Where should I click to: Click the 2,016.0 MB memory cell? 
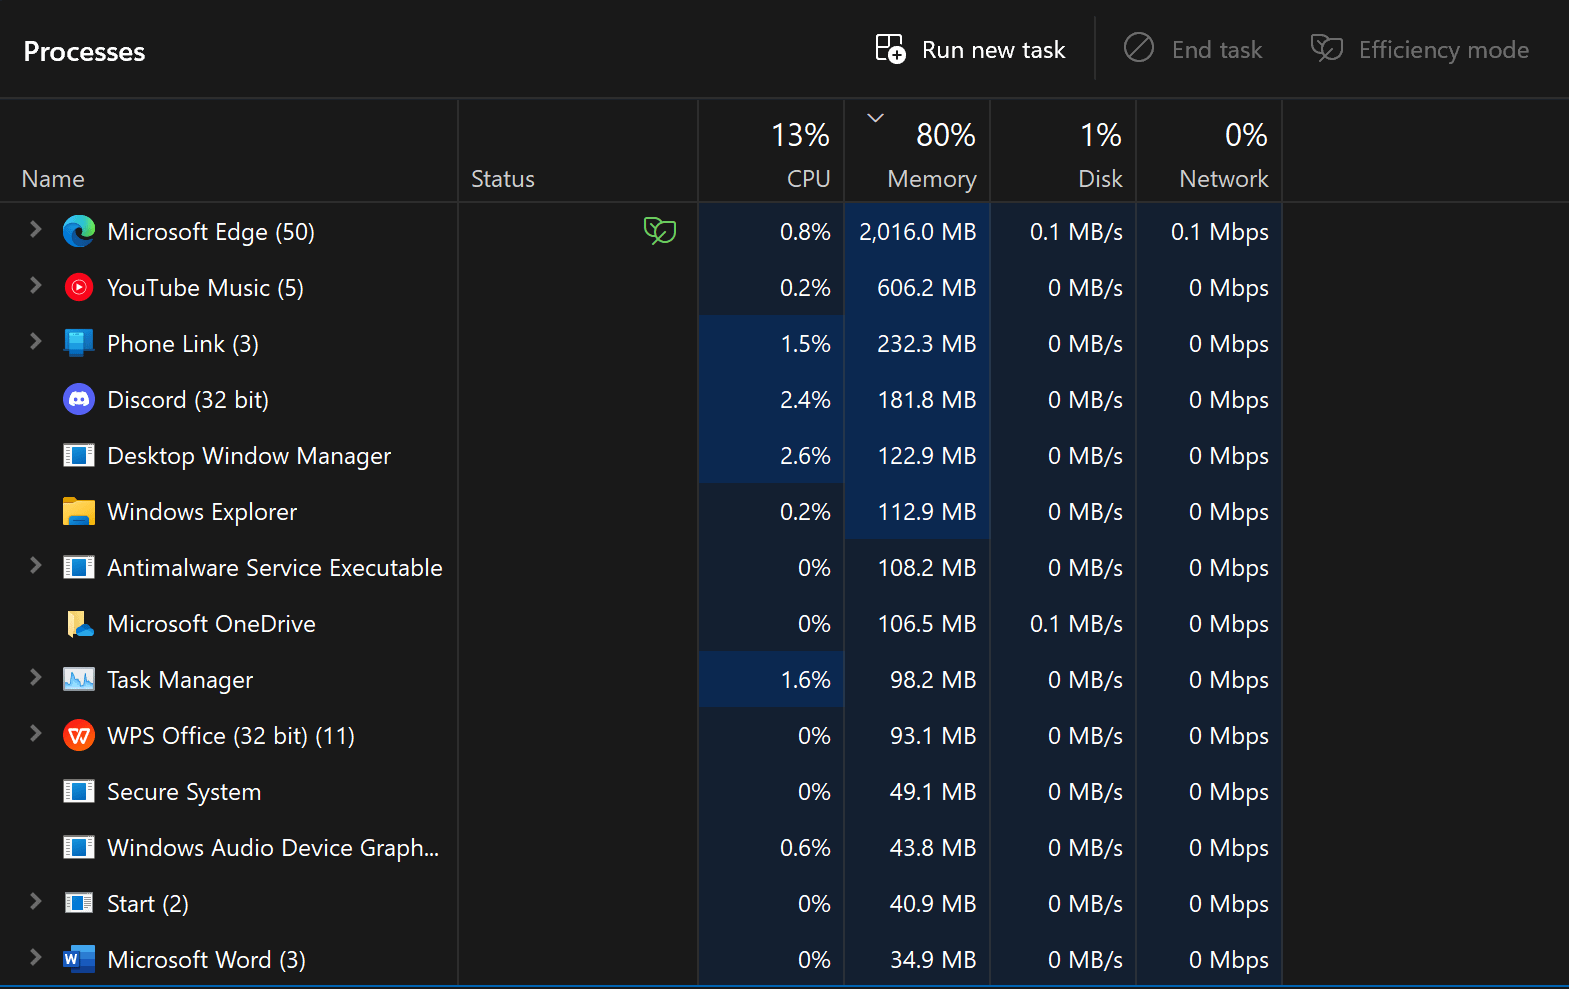[917, 232]
